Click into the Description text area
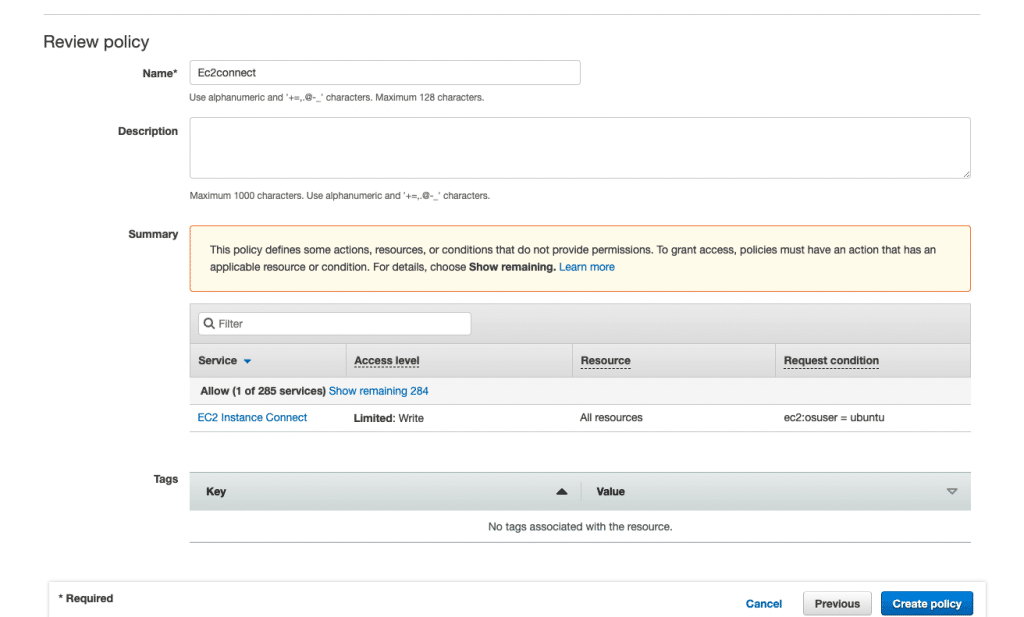Viewport: 1024px width, 617px height. click(579, 148)
